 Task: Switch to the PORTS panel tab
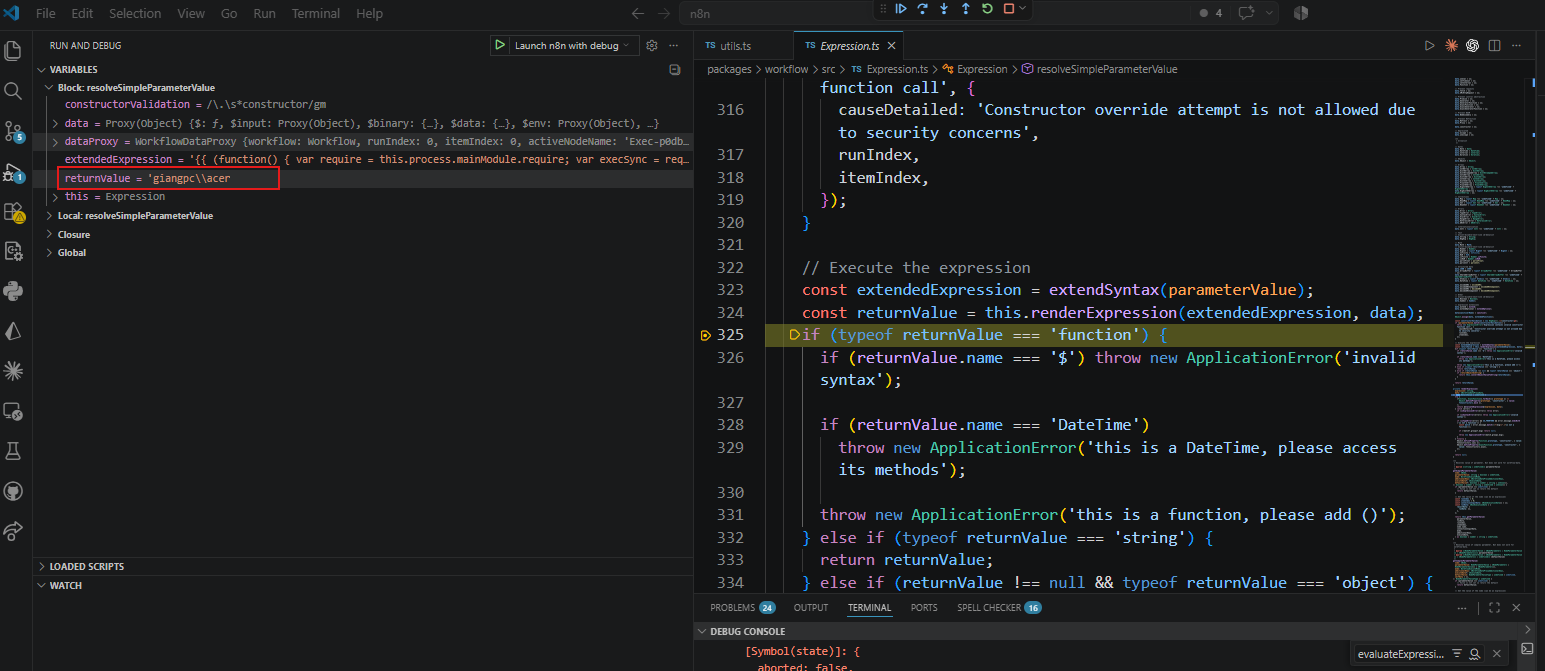pos(924,607)
